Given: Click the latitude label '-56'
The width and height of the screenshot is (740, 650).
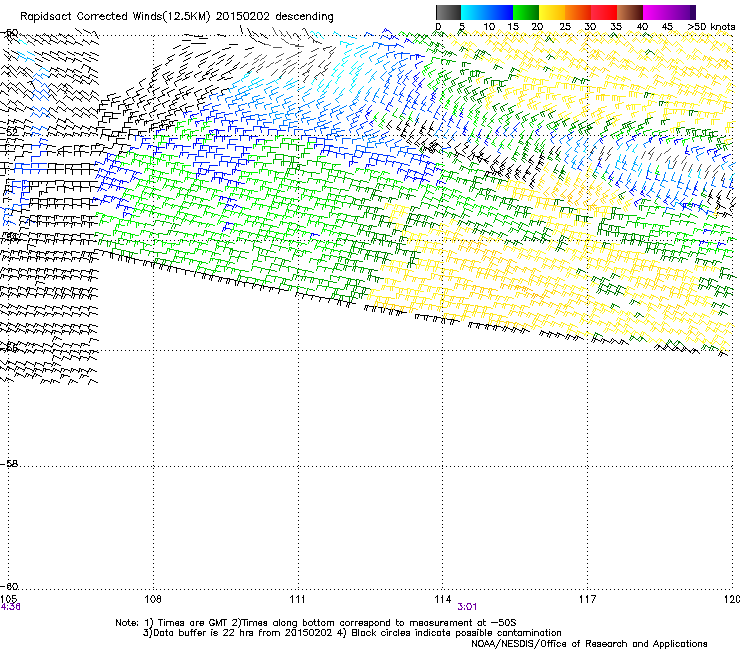Looking at the screenshot, I should [9, 348].
